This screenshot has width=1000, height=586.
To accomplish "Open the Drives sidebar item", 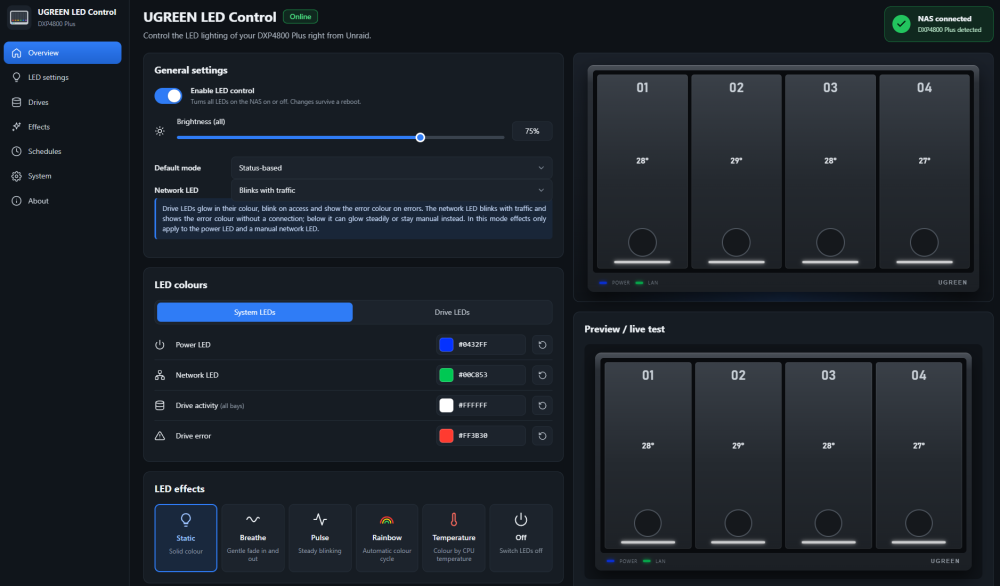I will click(x=62, y=102).
